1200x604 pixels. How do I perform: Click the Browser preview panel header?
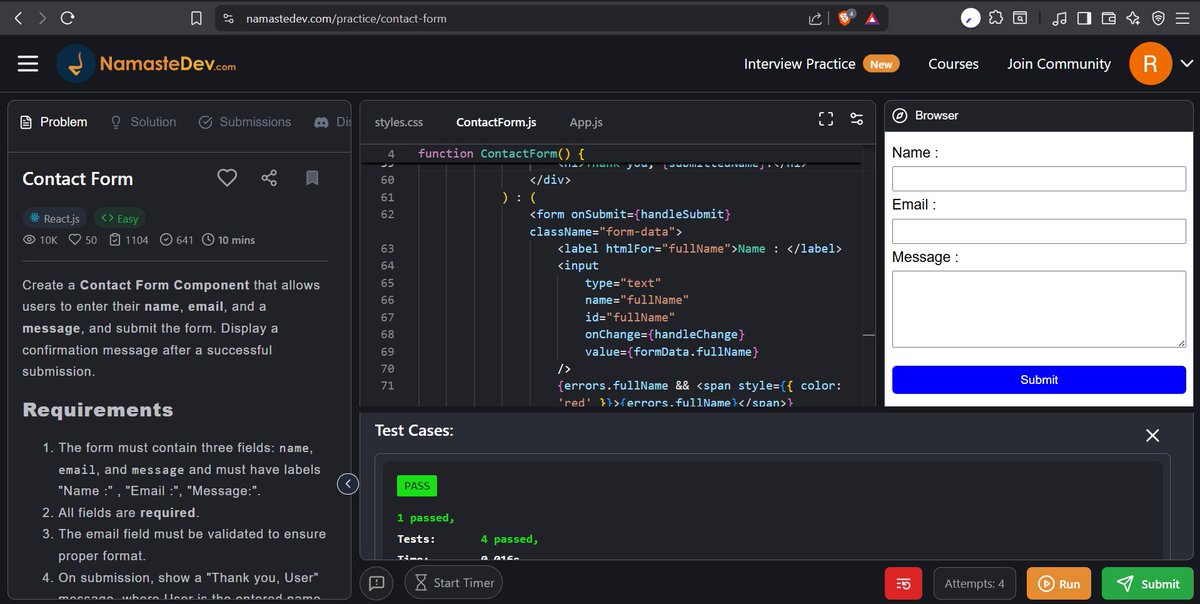(1039, 115)
